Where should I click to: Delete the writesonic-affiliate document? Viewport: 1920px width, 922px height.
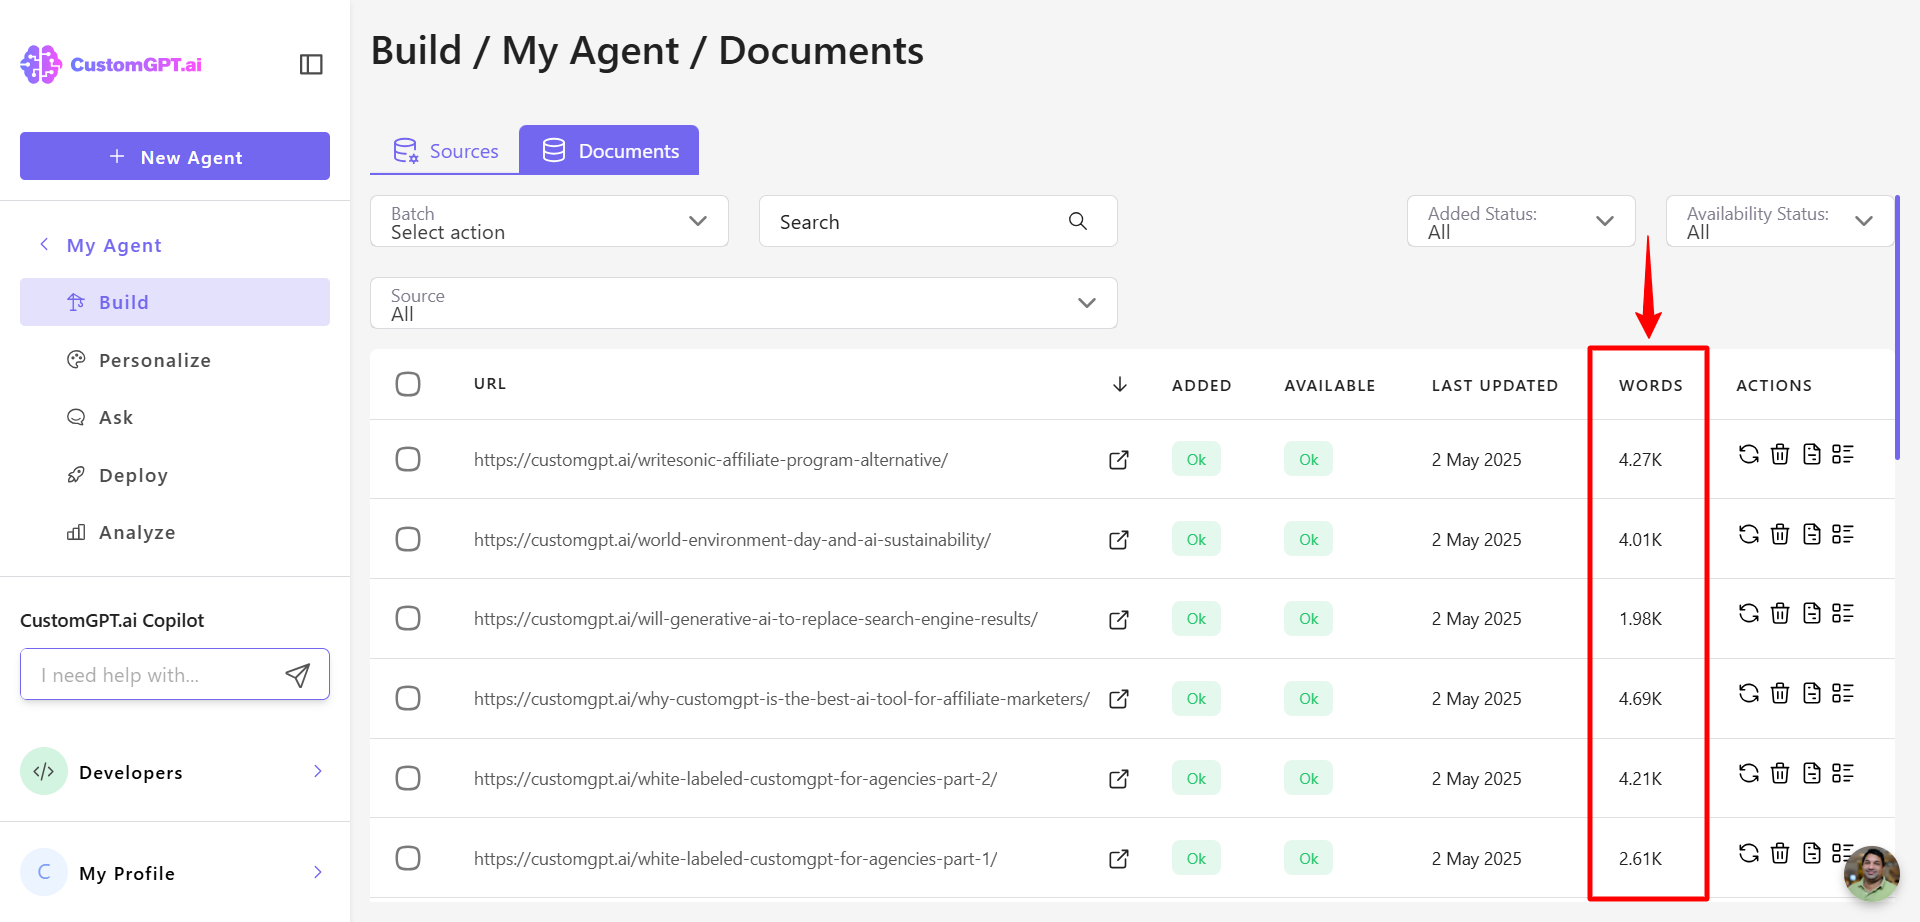coord(1780,454)
